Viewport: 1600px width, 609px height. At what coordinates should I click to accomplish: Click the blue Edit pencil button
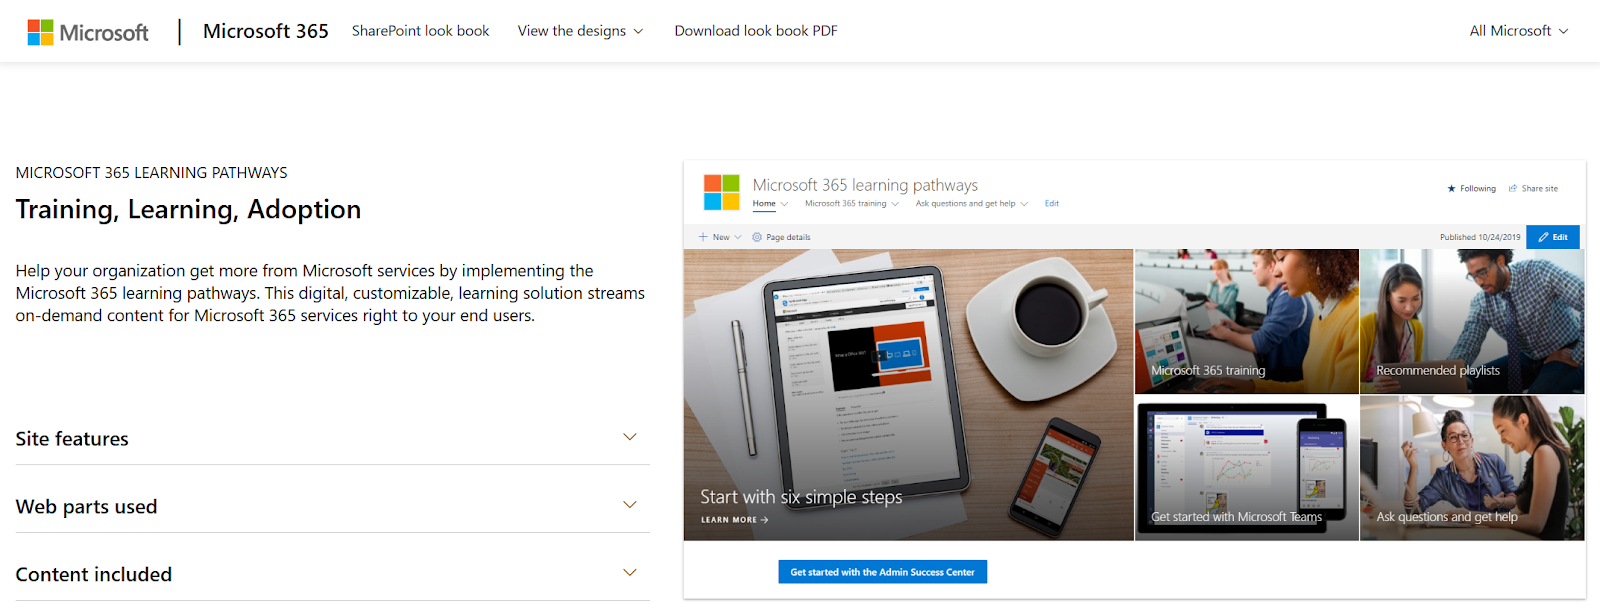click(x=1553, y=237)
